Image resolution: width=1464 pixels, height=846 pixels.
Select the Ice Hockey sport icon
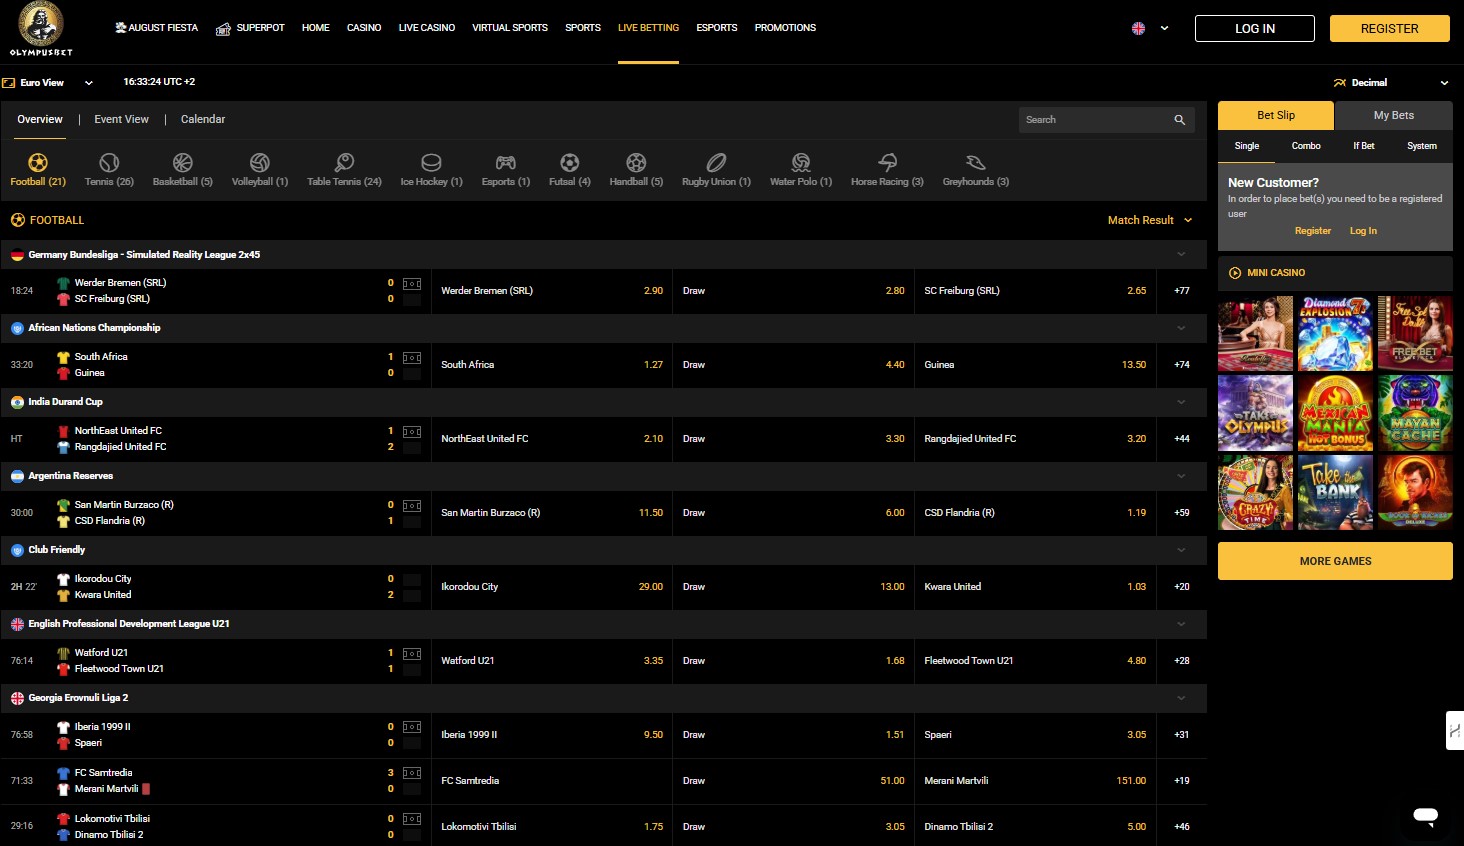click(x=431, y=163)
